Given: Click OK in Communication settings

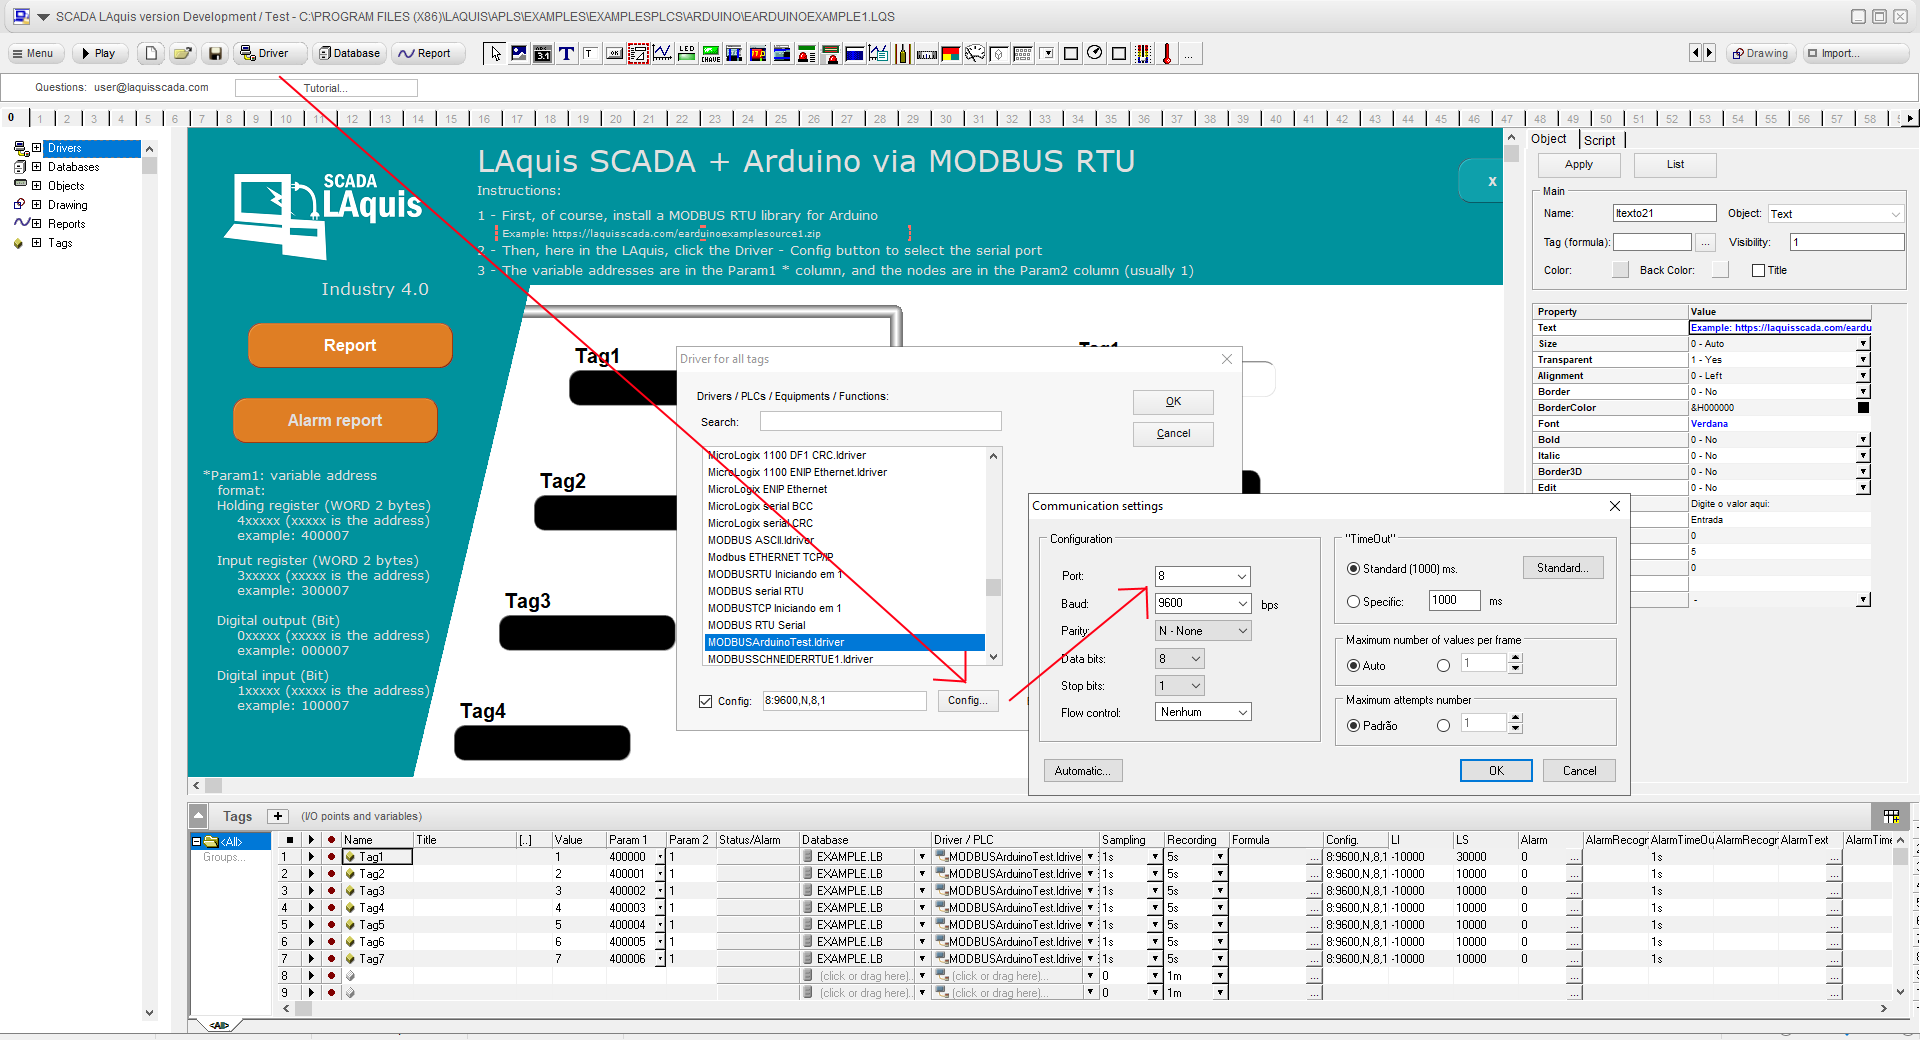Looking at the screenshot, I should click(x=1496, y=771).
